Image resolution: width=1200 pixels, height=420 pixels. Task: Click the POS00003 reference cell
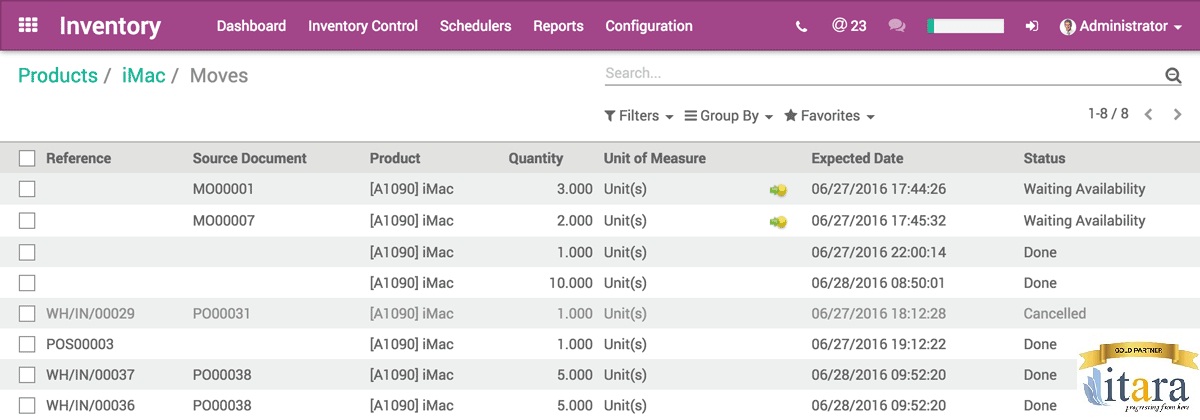point(80,344)
